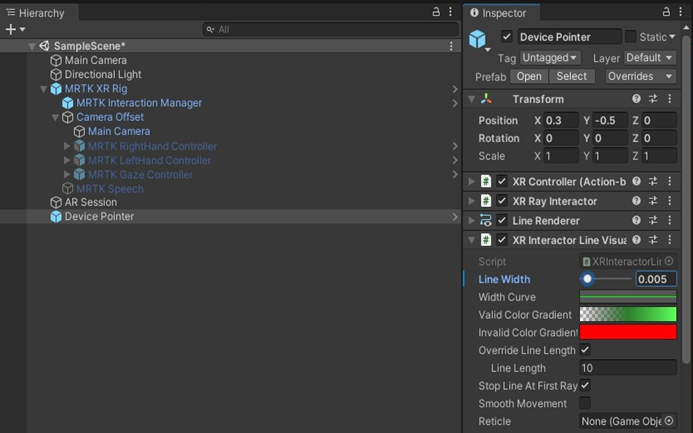This screenshot has width=693, height=433.
Task: Click prefab Select button
Action: [571, 76]
